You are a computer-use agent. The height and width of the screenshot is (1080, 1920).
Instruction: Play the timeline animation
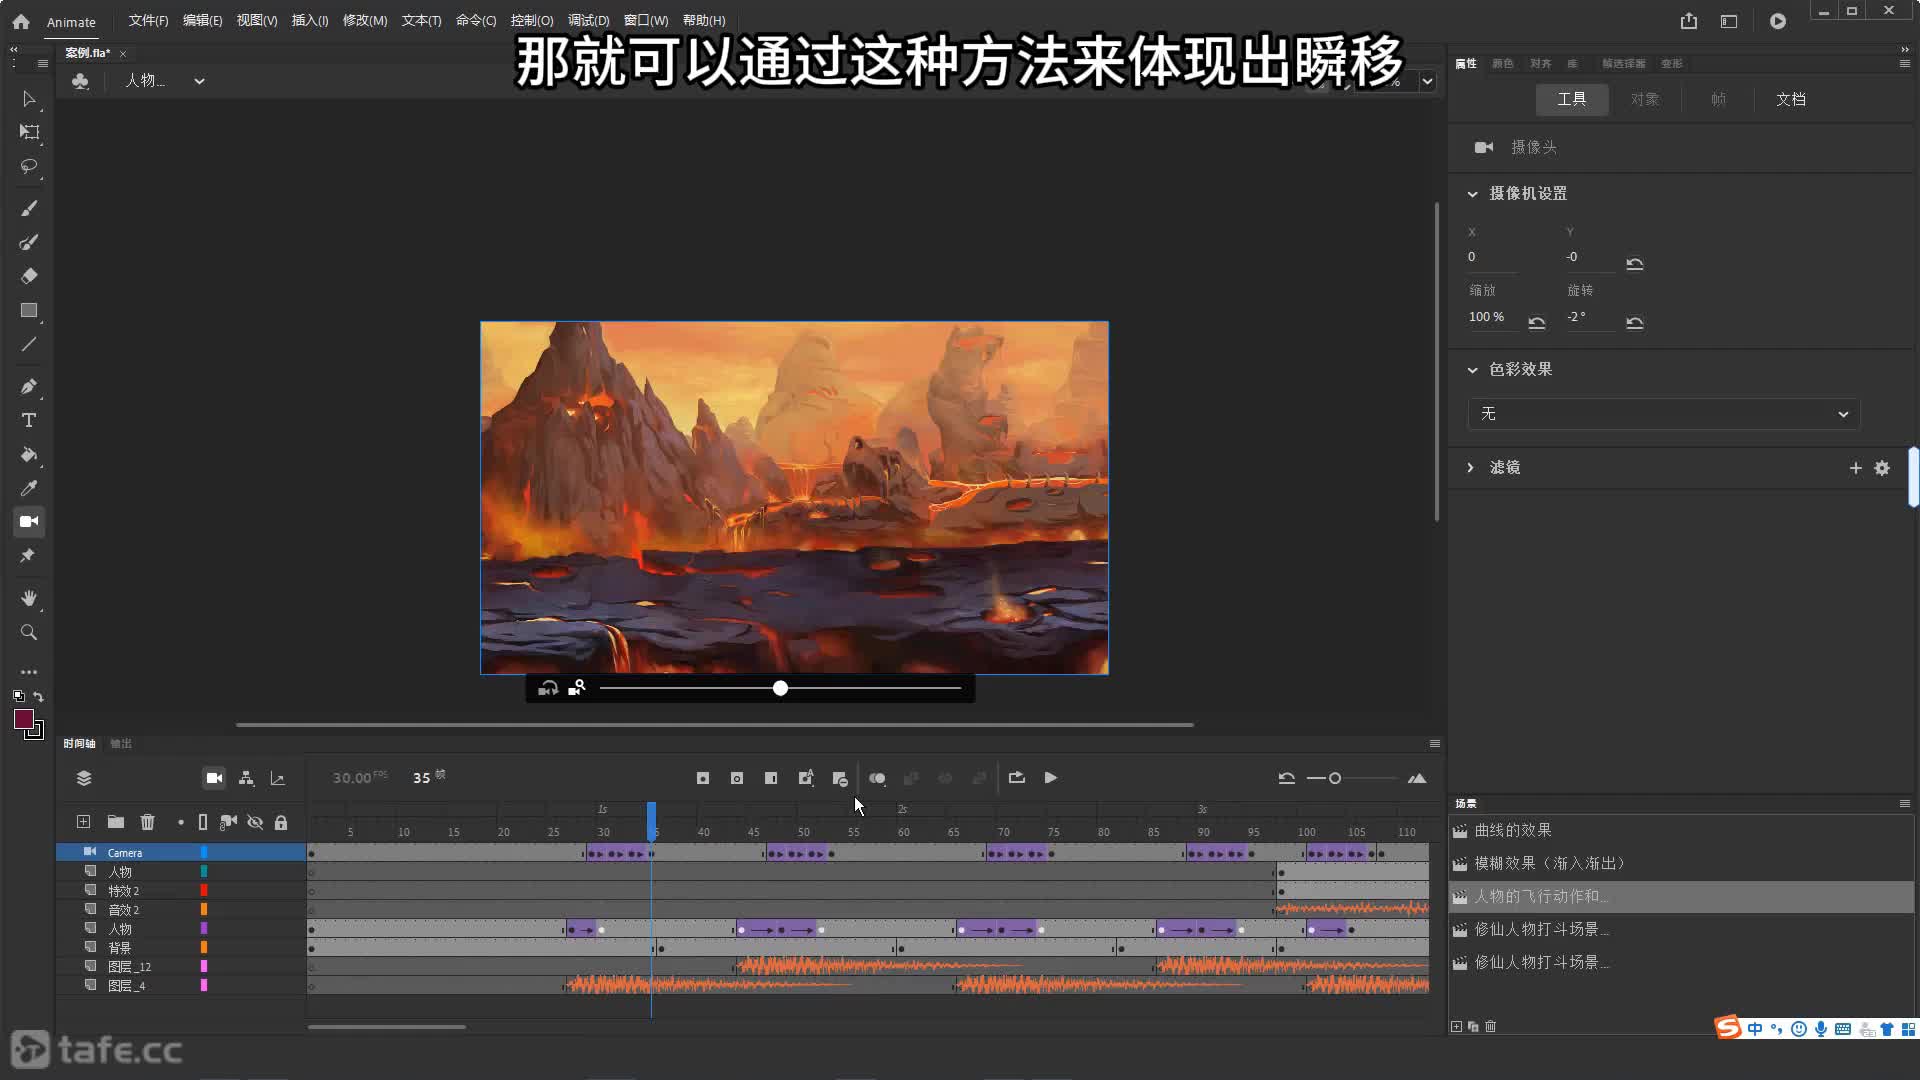click(1051, 778)
